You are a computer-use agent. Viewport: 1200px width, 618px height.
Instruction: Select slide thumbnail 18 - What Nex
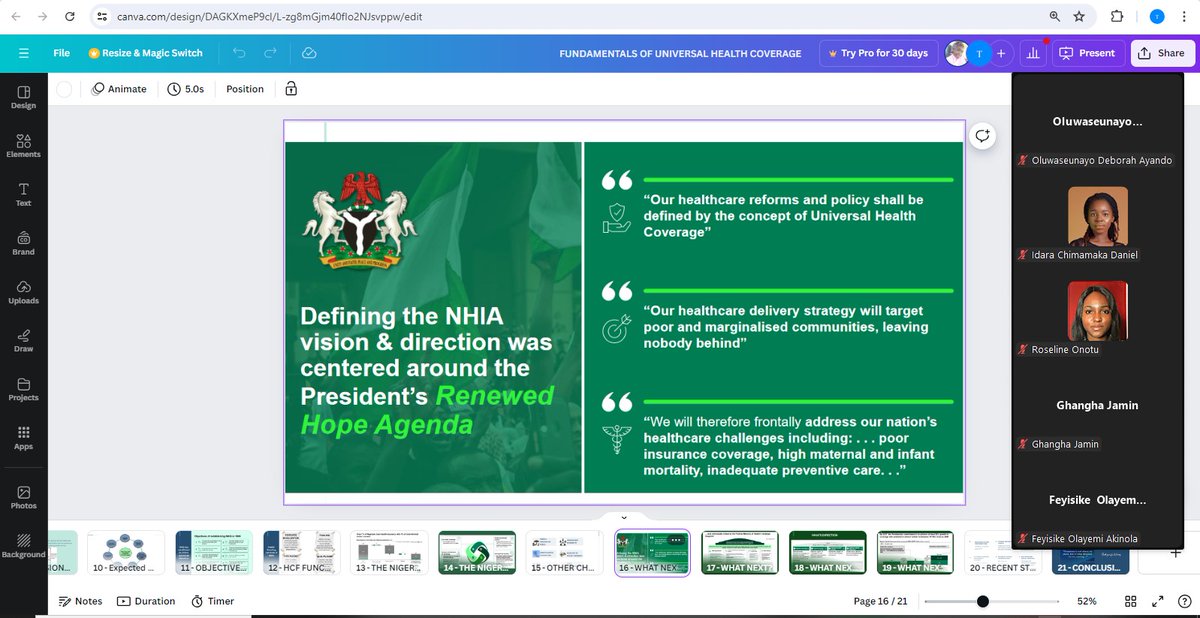click(828, 552)
